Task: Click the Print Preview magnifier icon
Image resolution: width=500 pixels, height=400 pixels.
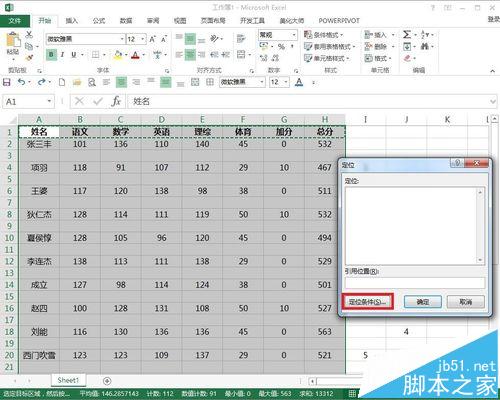Action: 92,82
